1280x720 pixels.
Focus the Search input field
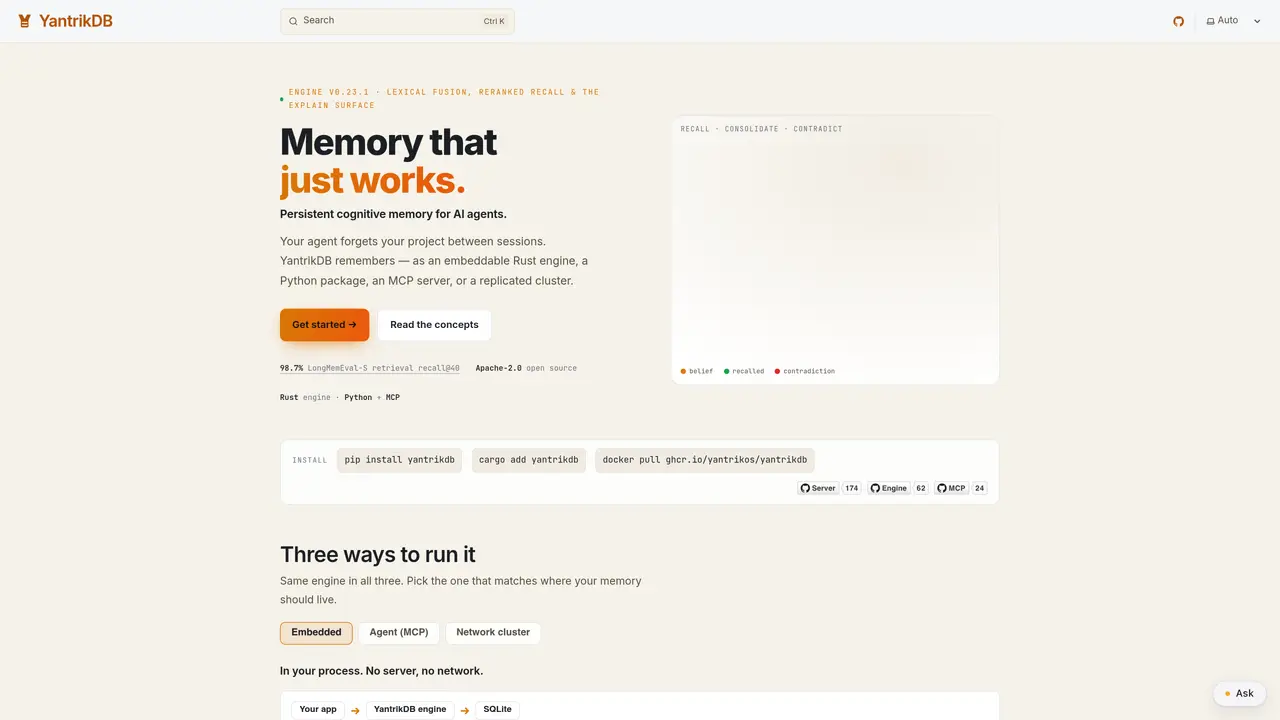(397, 21)
